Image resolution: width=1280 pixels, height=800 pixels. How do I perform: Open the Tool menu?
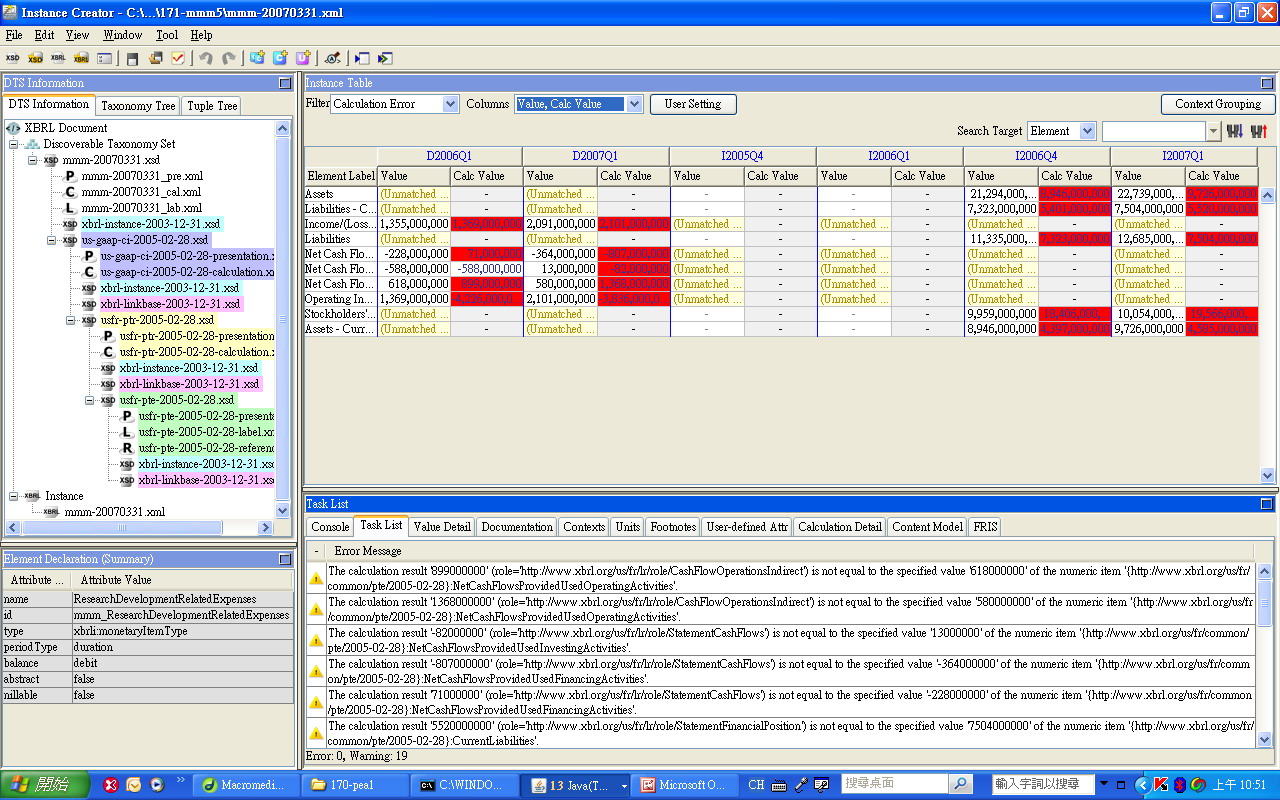167,35
